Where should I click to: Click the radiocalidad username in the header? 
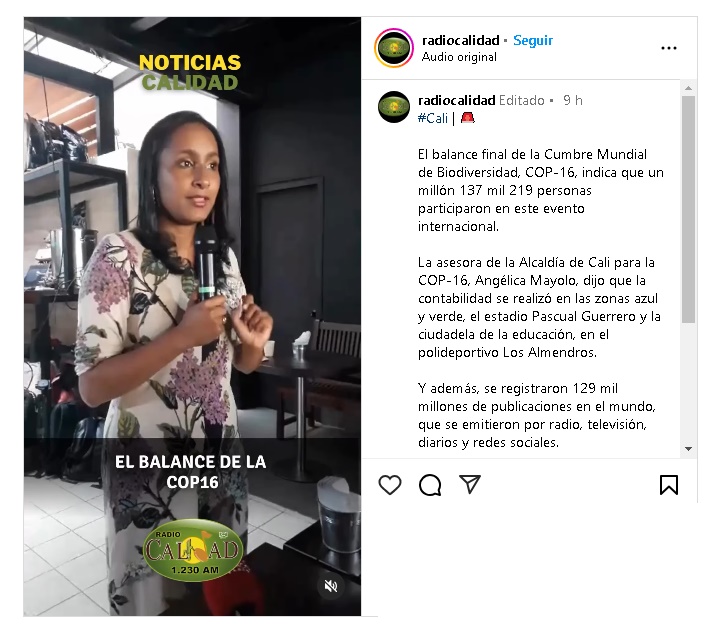(461, 40)
